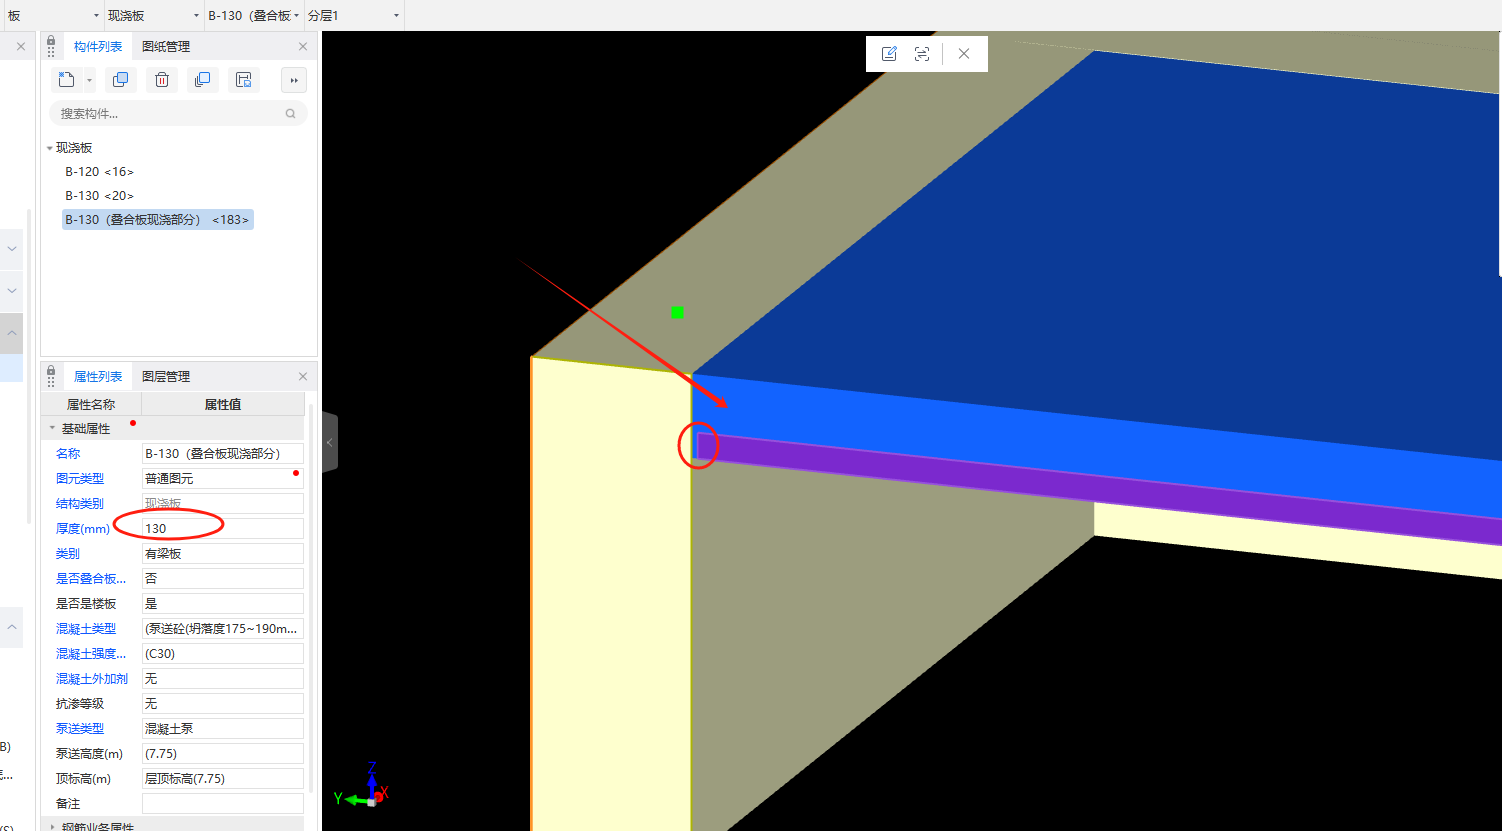Image resolution: width=1502 pixels, height=831 pixels.
Task: Toggle the lock on property list panel
Action: [x=51, y=371]
